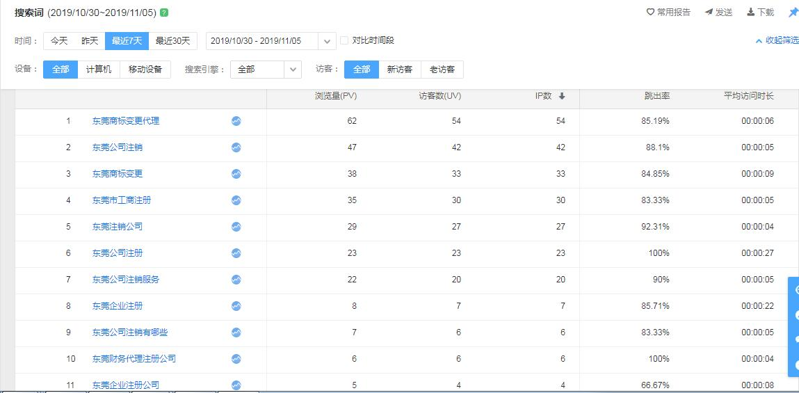Select 计算机 device filter
Screen dimensions: 799x393
[x=99, y=70]
